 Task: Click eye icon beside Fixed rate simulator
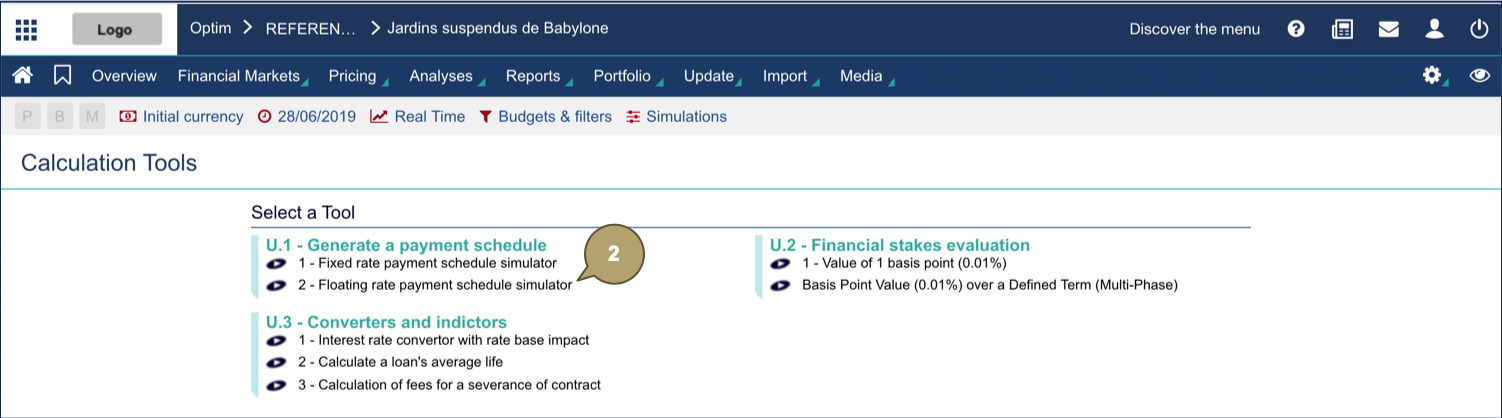[277, 264]
